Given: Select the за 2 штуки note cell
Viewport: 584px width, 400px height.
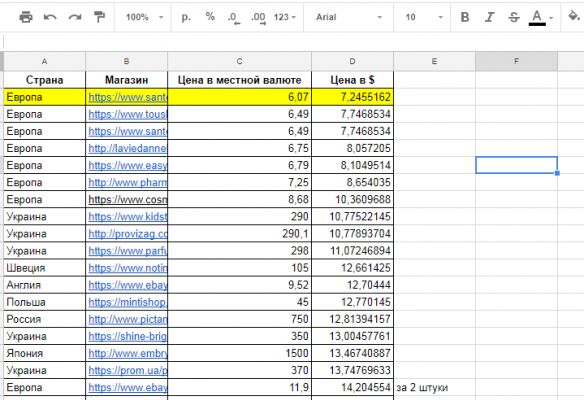Looking at the screenshot, I should 434,388.
